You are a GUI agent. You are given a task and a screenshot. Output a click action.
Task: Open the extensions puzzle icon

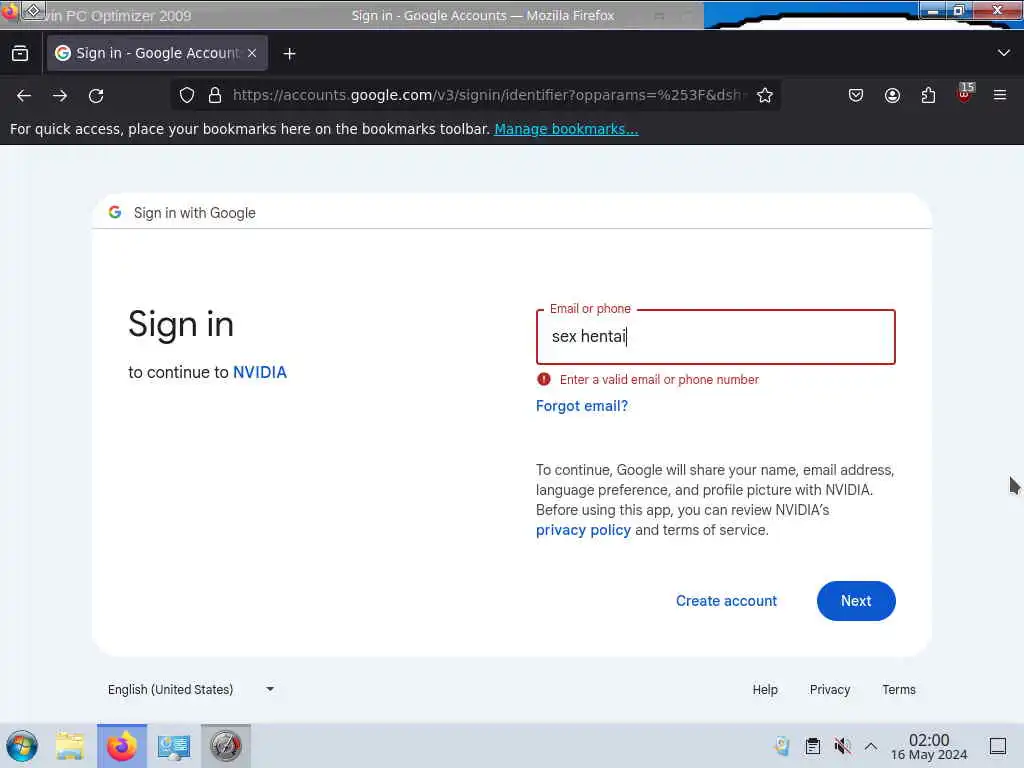(x=928, y=95)
